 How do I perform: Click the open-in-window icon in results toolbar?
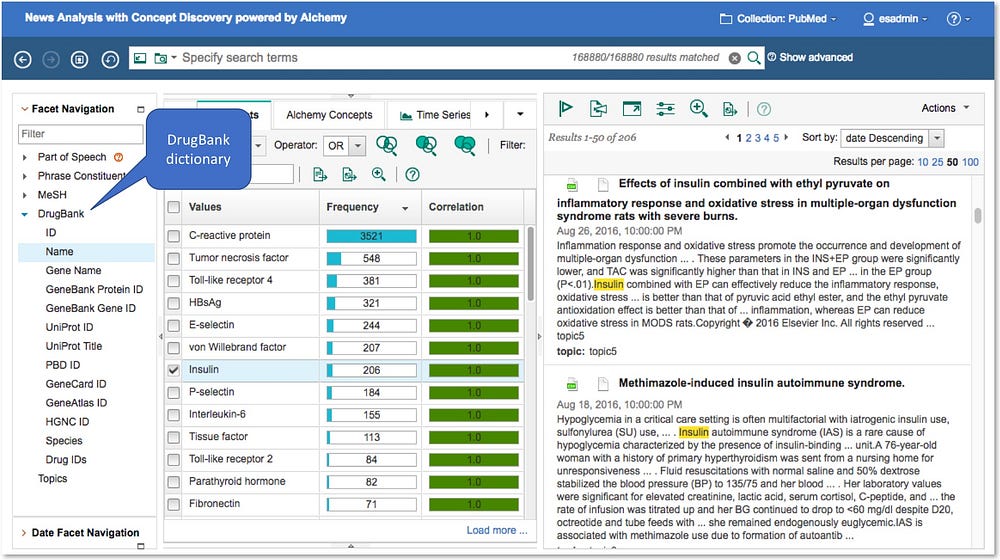pos(631,108)
